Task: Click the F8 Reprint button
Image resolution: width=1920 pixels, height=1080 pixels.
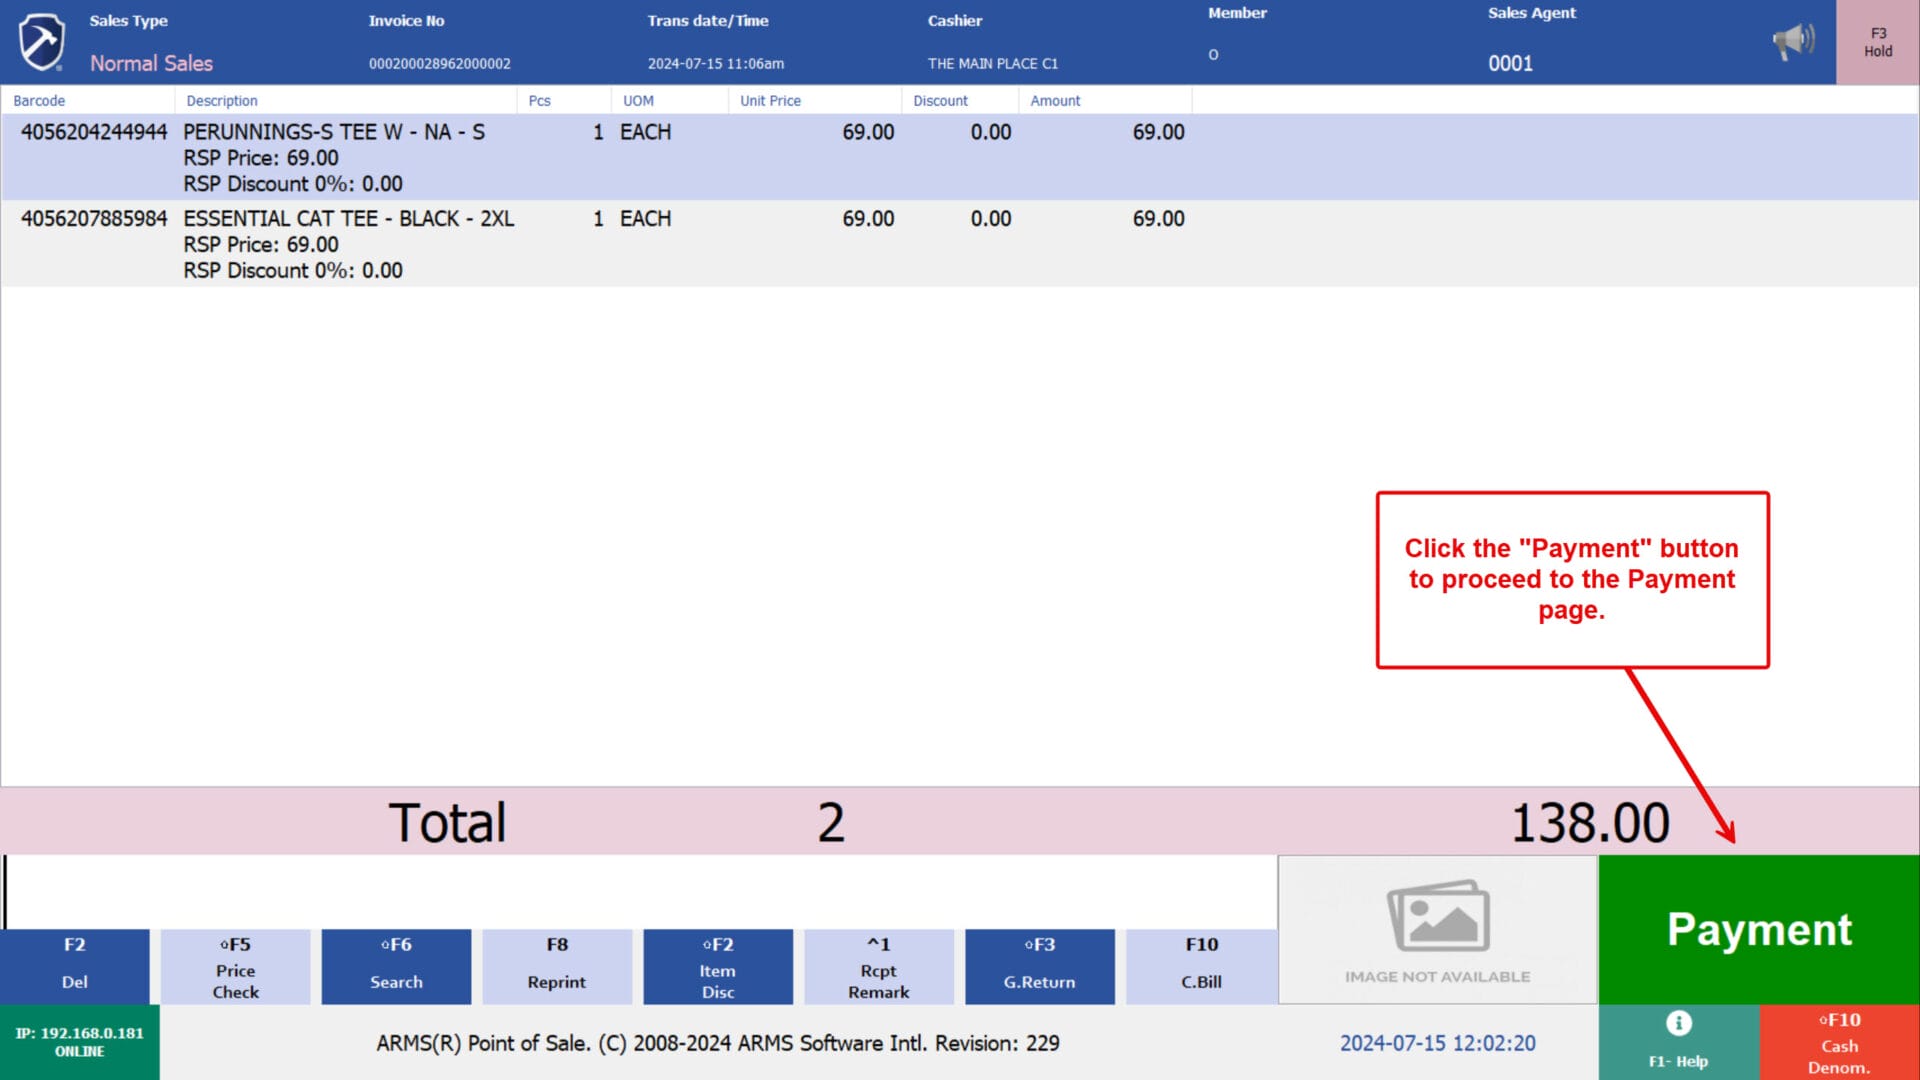Action: [x=557, y=966]
